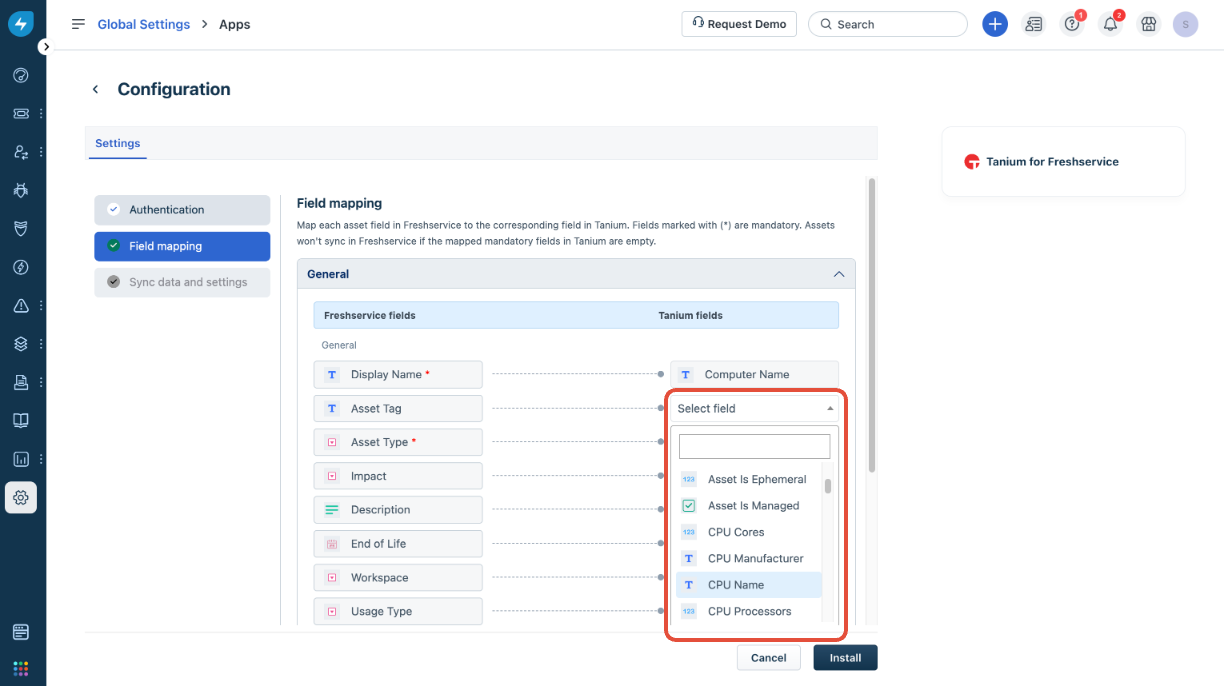Image resolution: width=1224 pixels, height=686 pixels.
Task: Click the Request Demo button
Action: 739,24
